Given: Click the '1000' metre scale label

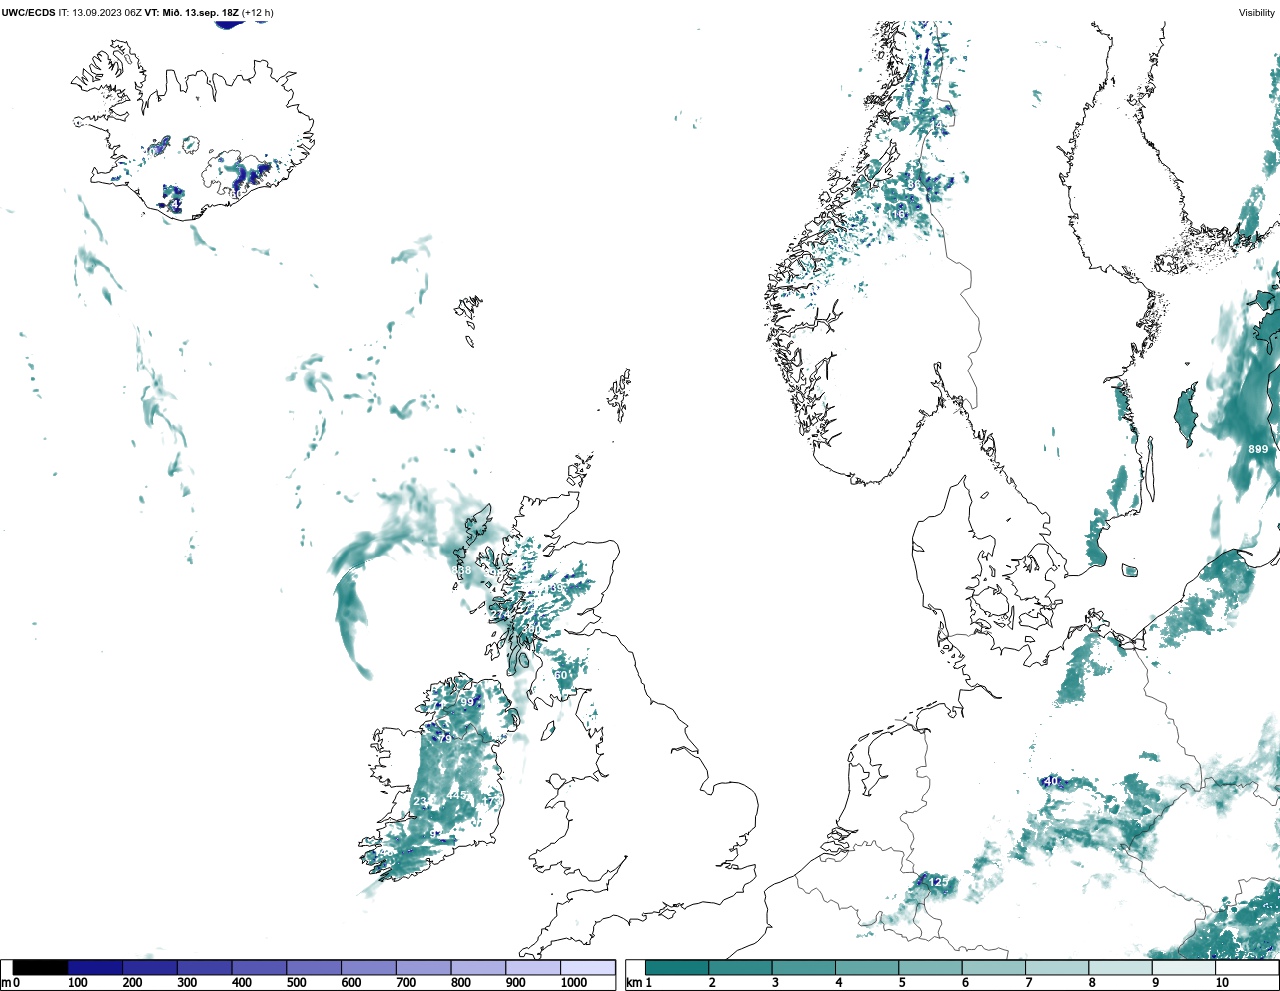Looking at the screenshot, I should point(573,983).
